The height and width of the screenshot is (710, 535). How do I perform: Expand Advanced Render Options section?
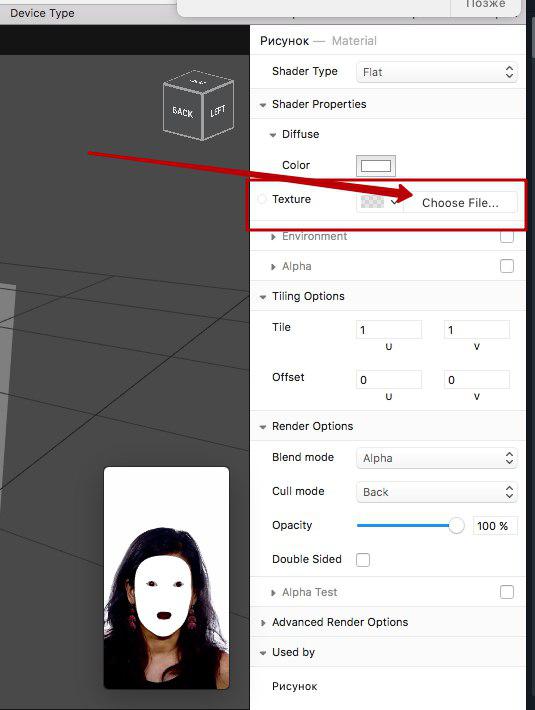tap(263, 623)
